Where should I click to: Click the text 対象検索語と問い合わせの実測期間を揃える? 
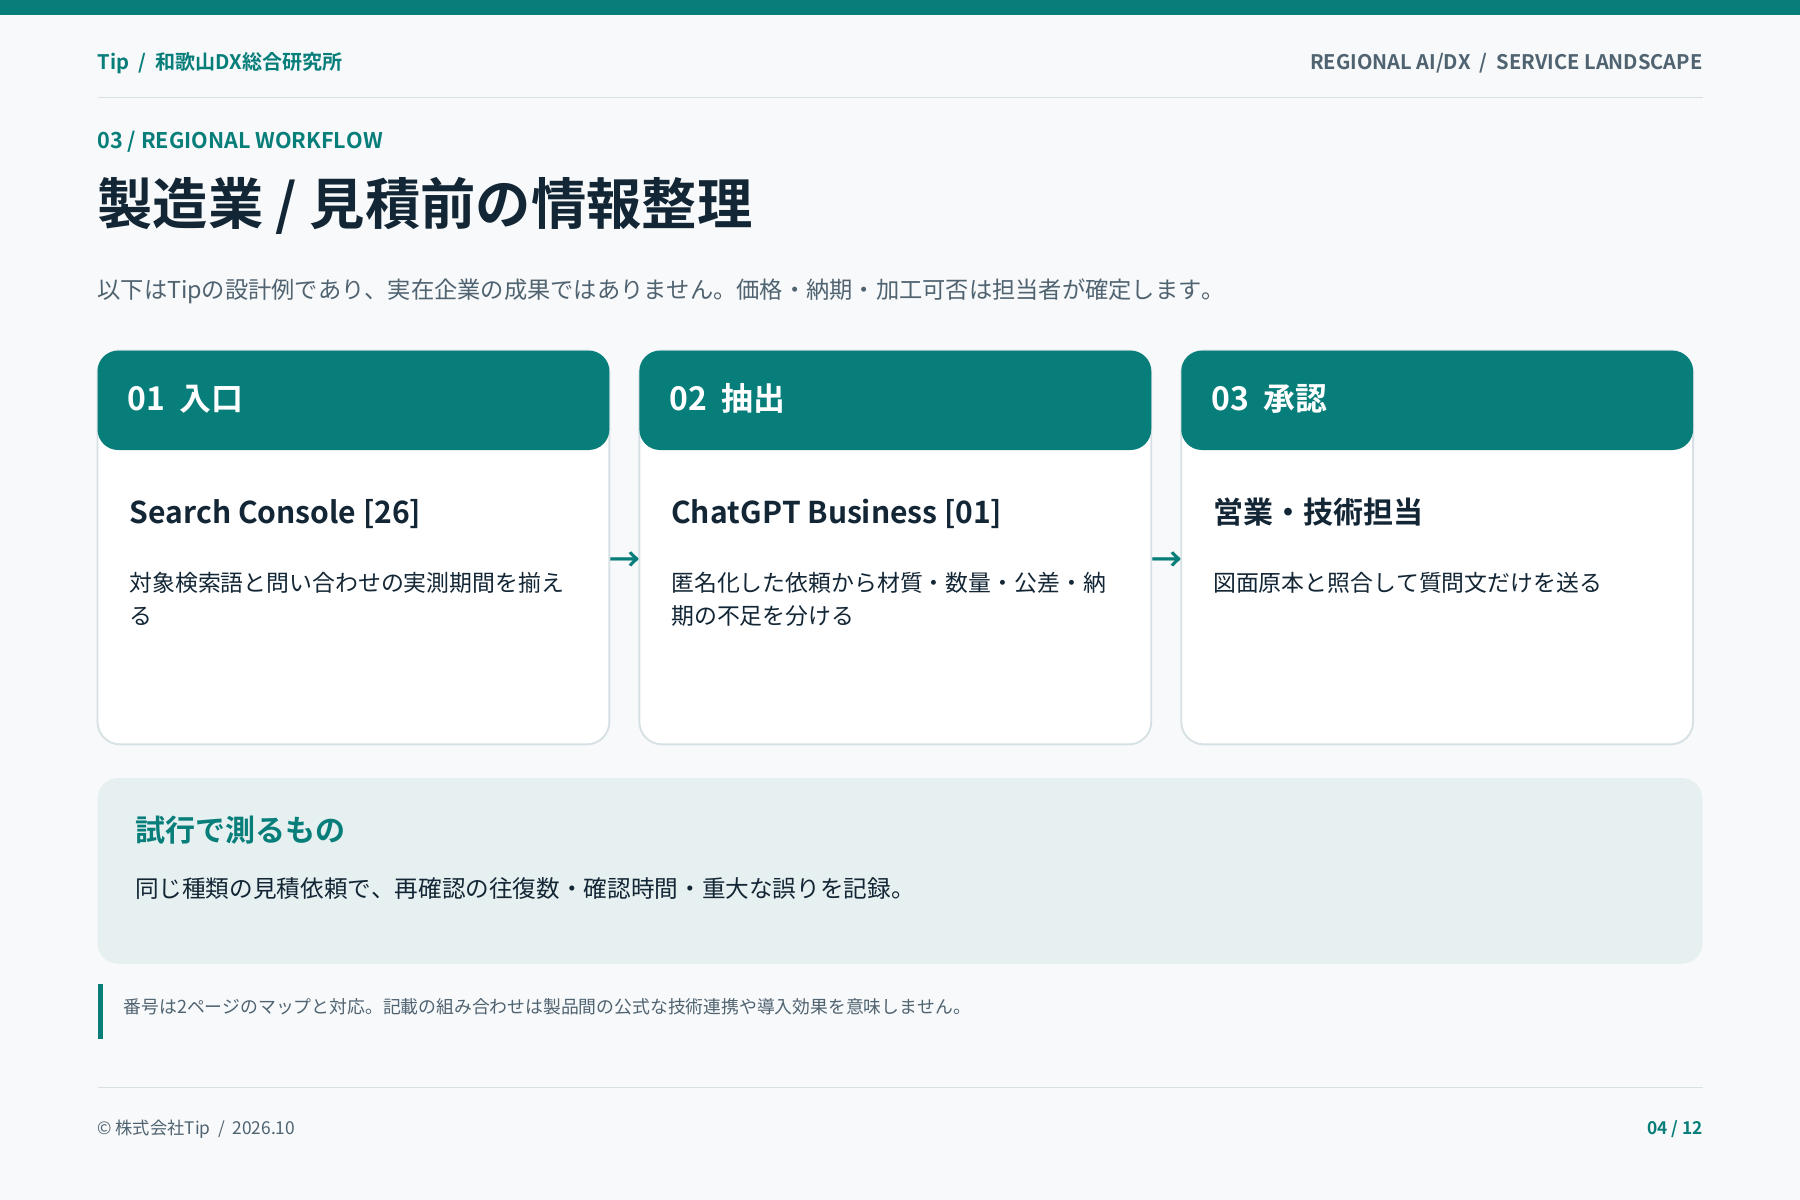(347, 599)
